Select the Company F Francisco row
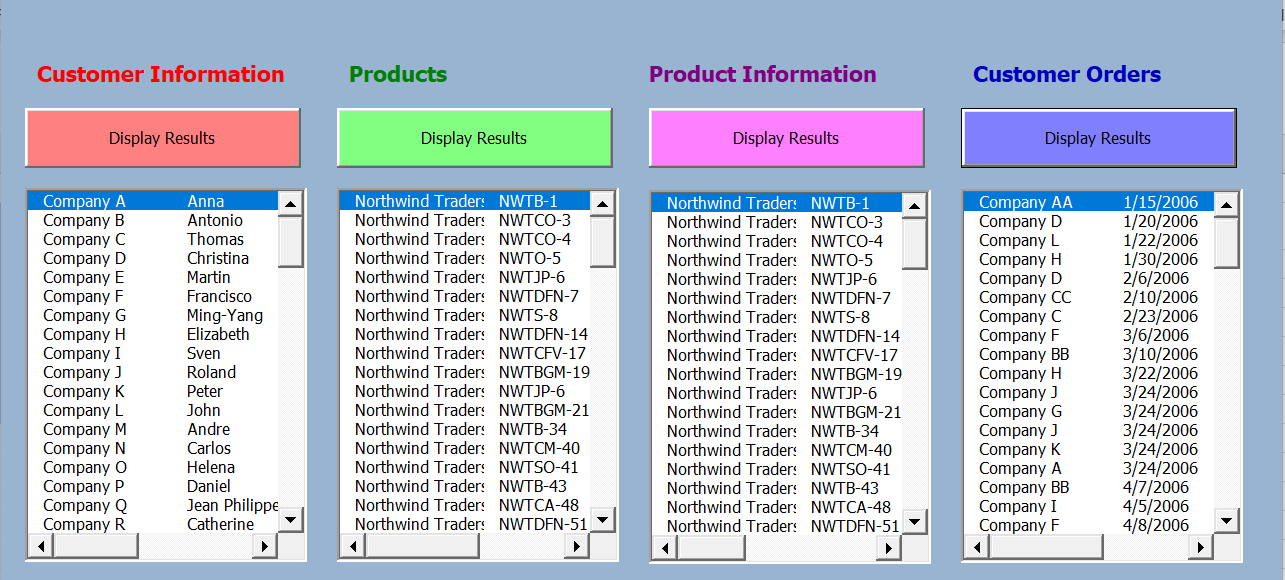Viewport: 1285px width, 580px height. coord(154,296)
